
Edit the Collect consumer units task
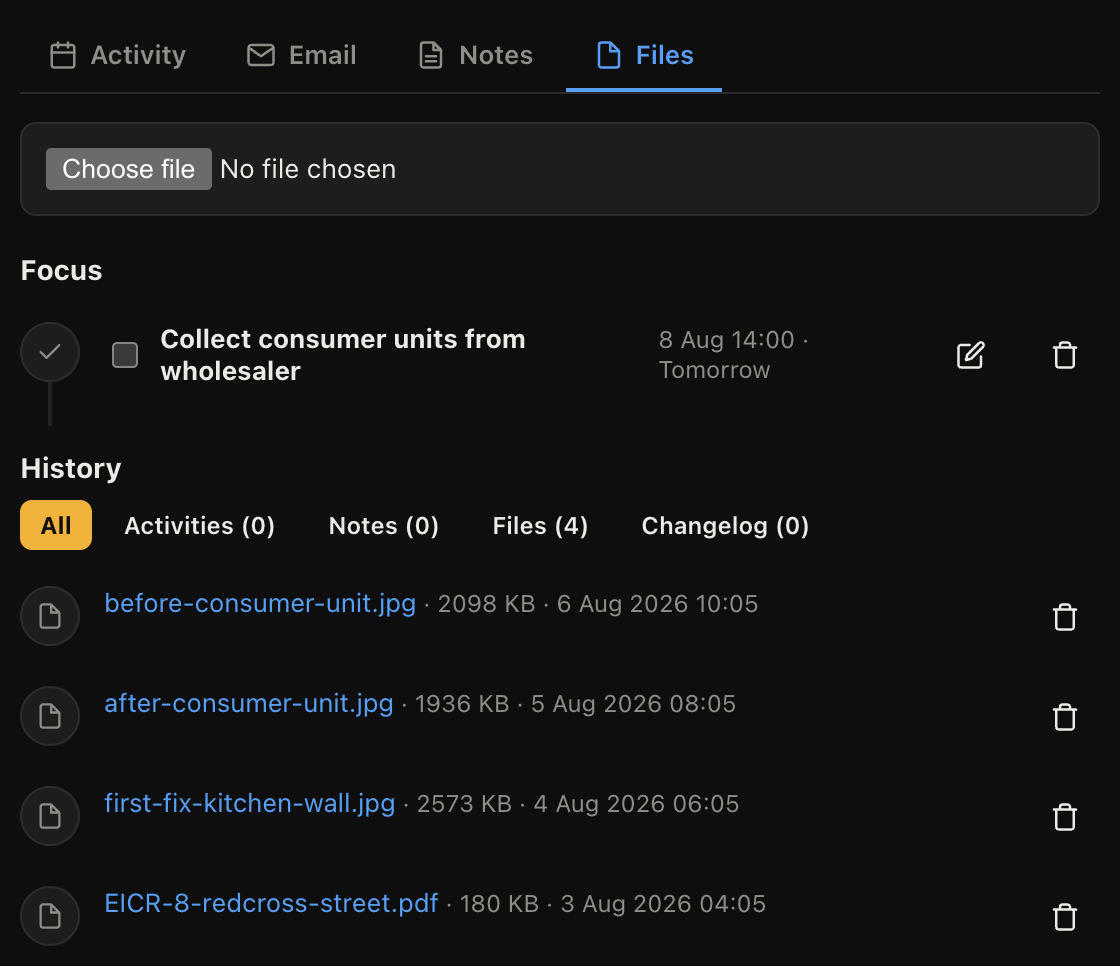click(970, 355)
